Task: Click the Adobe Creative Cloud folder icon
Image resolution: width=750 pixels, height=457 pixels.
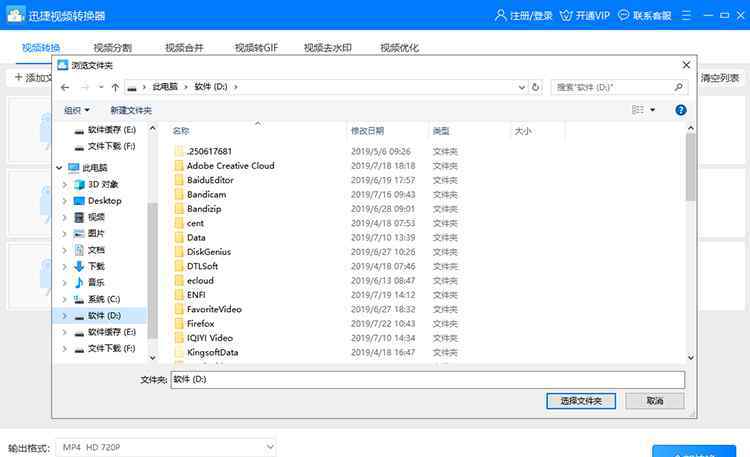Action: 179,166
